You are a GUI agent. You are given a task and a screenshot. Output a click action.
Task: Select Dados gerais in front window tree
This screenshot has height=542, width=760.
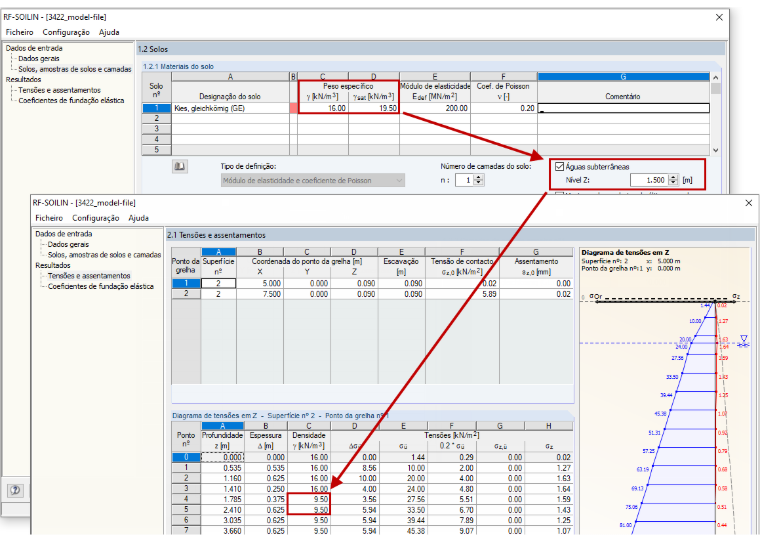[68, 244]
